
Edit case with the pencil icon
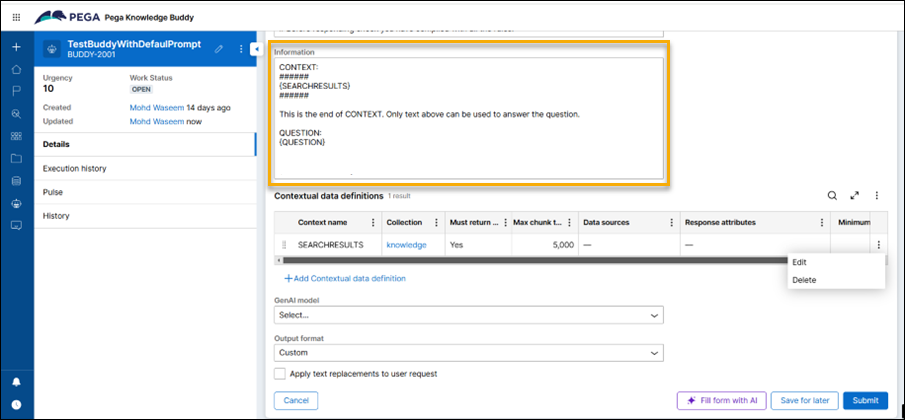[x=219, y=50]
